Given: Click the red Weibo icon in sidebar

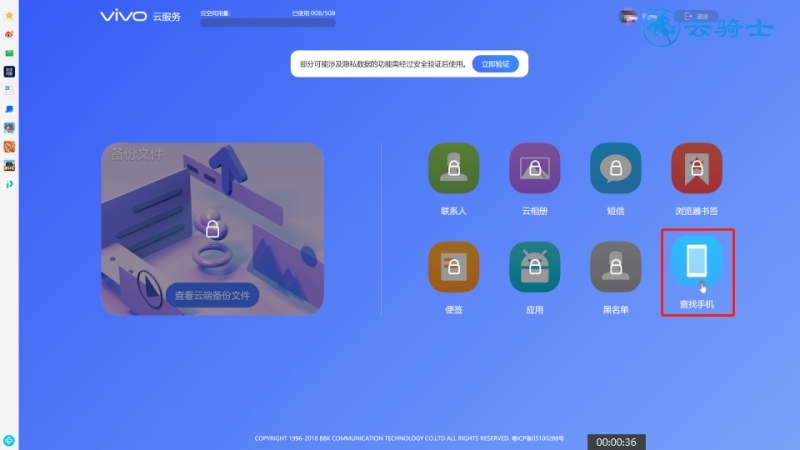Looking at the screenshot, I should pyautogui.click(x=9, y=34).
